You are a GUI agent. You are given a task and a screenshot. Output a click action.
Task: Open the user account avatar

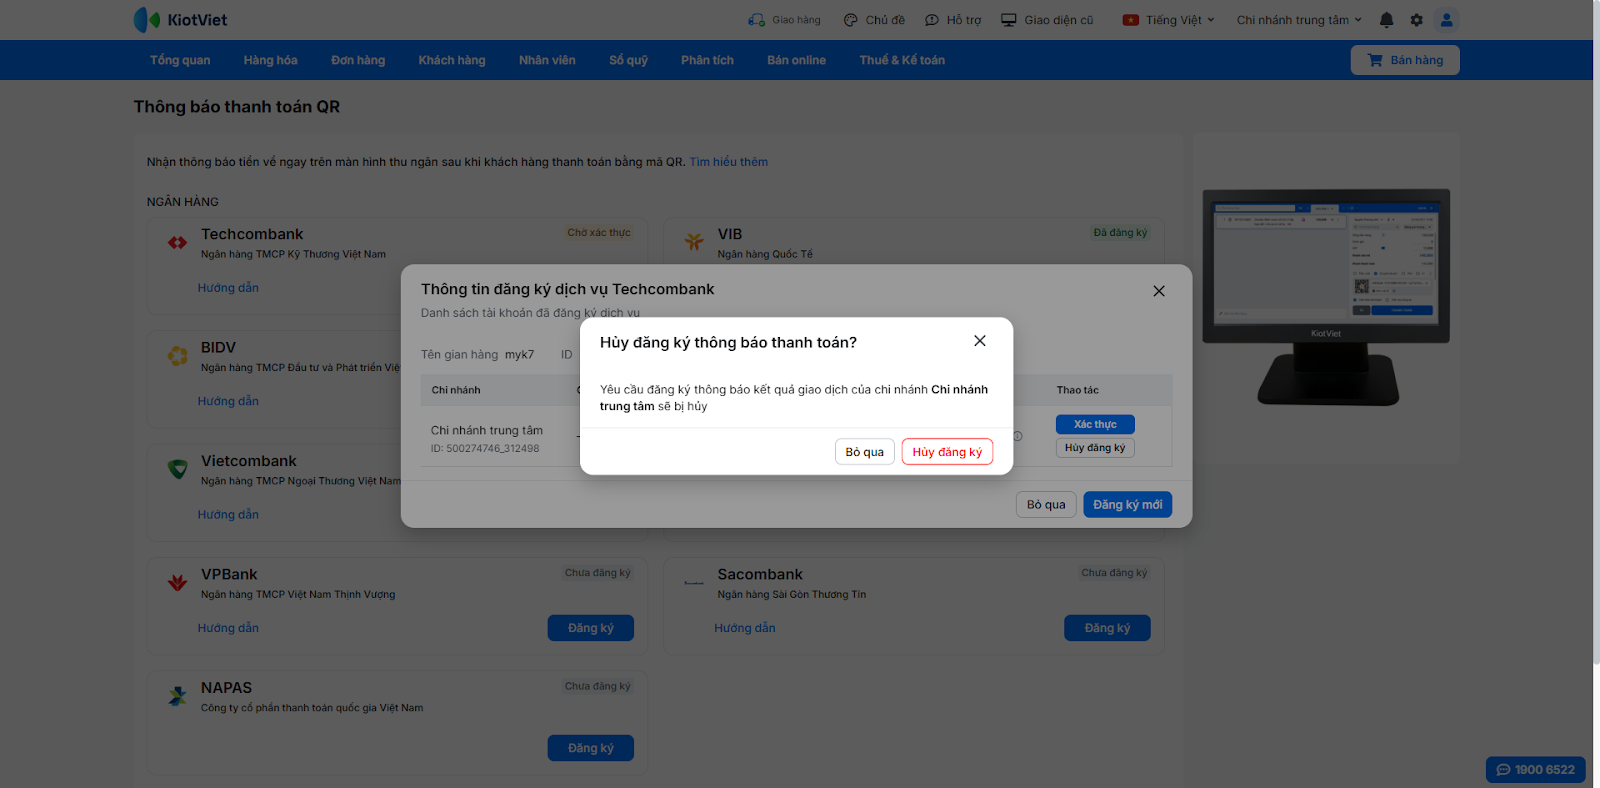coord(1446,20)
